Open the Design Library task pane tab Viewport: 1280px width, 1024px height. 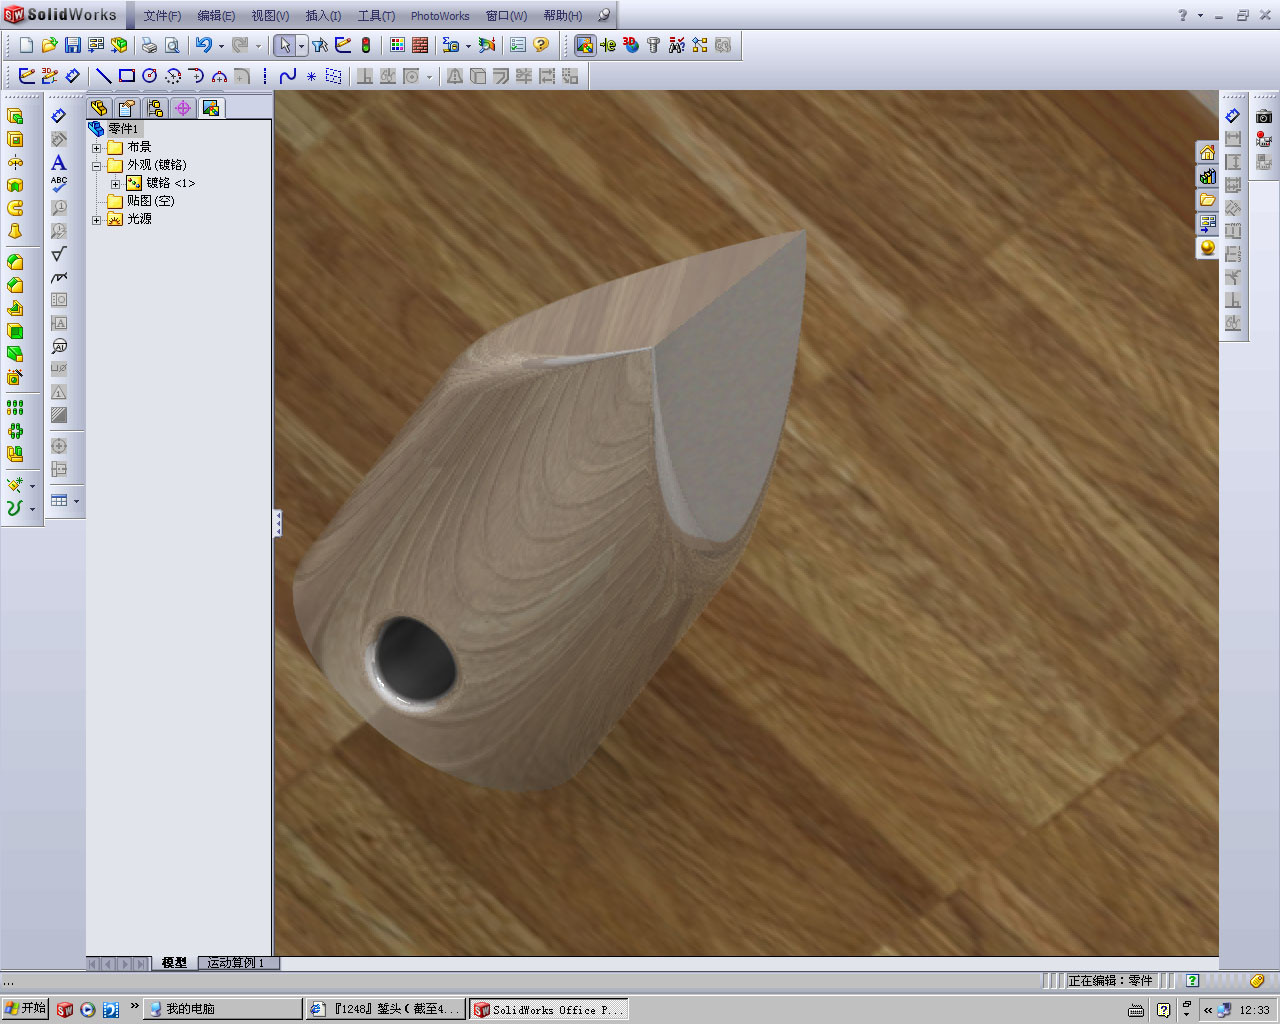point(1208,177)
